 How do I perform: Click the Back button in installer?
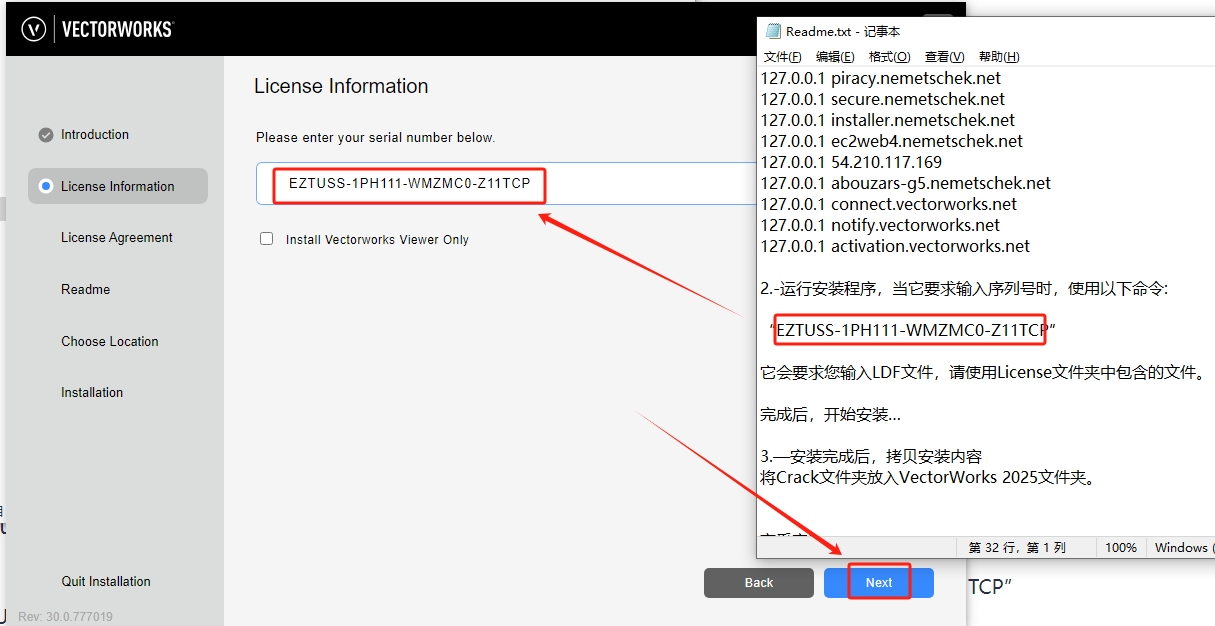(759, 583)
